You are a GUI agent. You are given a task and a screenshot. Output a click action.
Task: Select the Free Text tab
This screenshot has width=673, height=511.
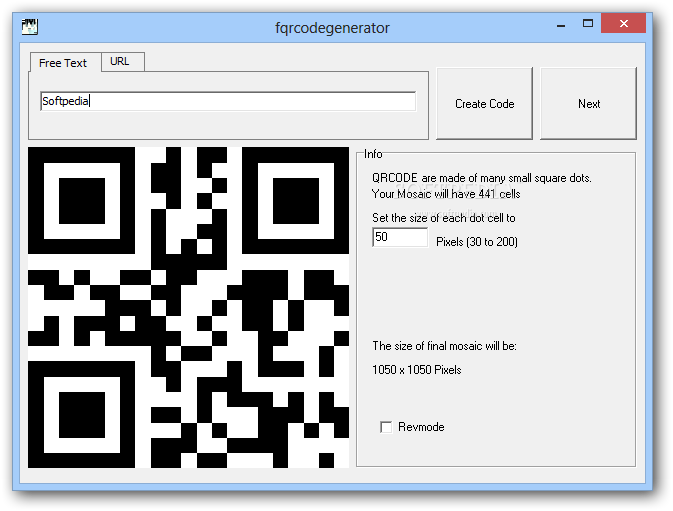click(x=65, y=63)
